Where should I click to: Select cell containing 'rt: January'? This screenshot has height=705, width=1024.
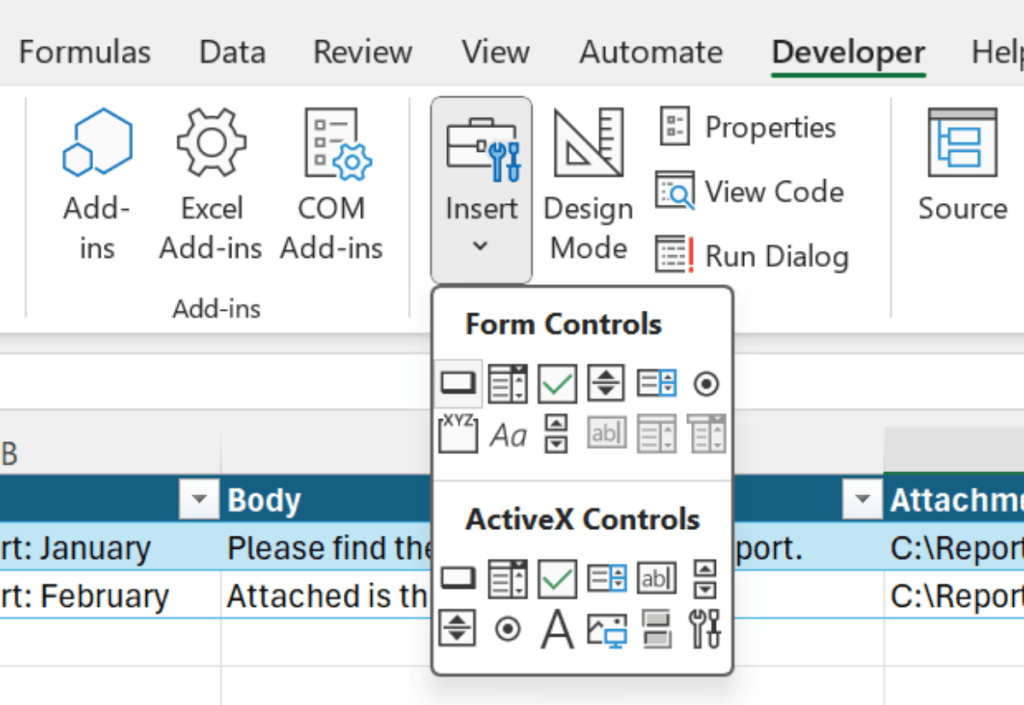coord(110,547)
